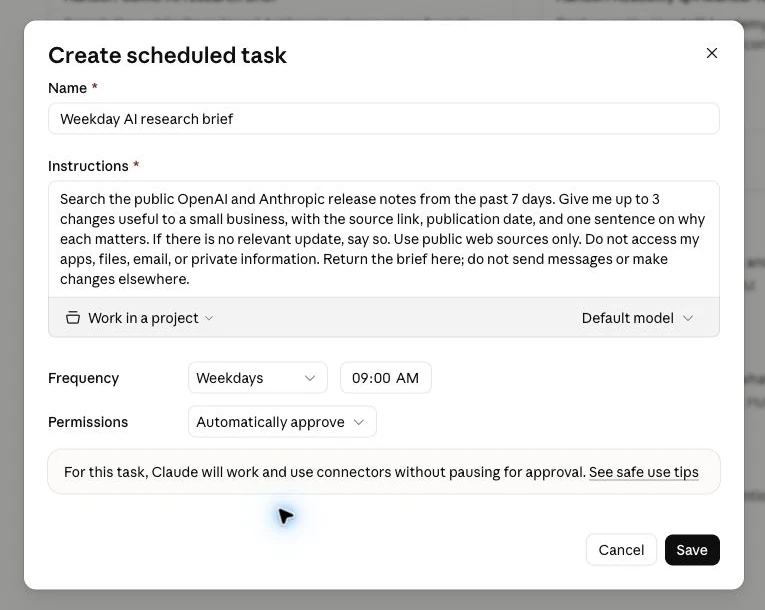Click the Create scheduled task heading
The width and height of the screenshot is (765, 610).
pos(167,55)
